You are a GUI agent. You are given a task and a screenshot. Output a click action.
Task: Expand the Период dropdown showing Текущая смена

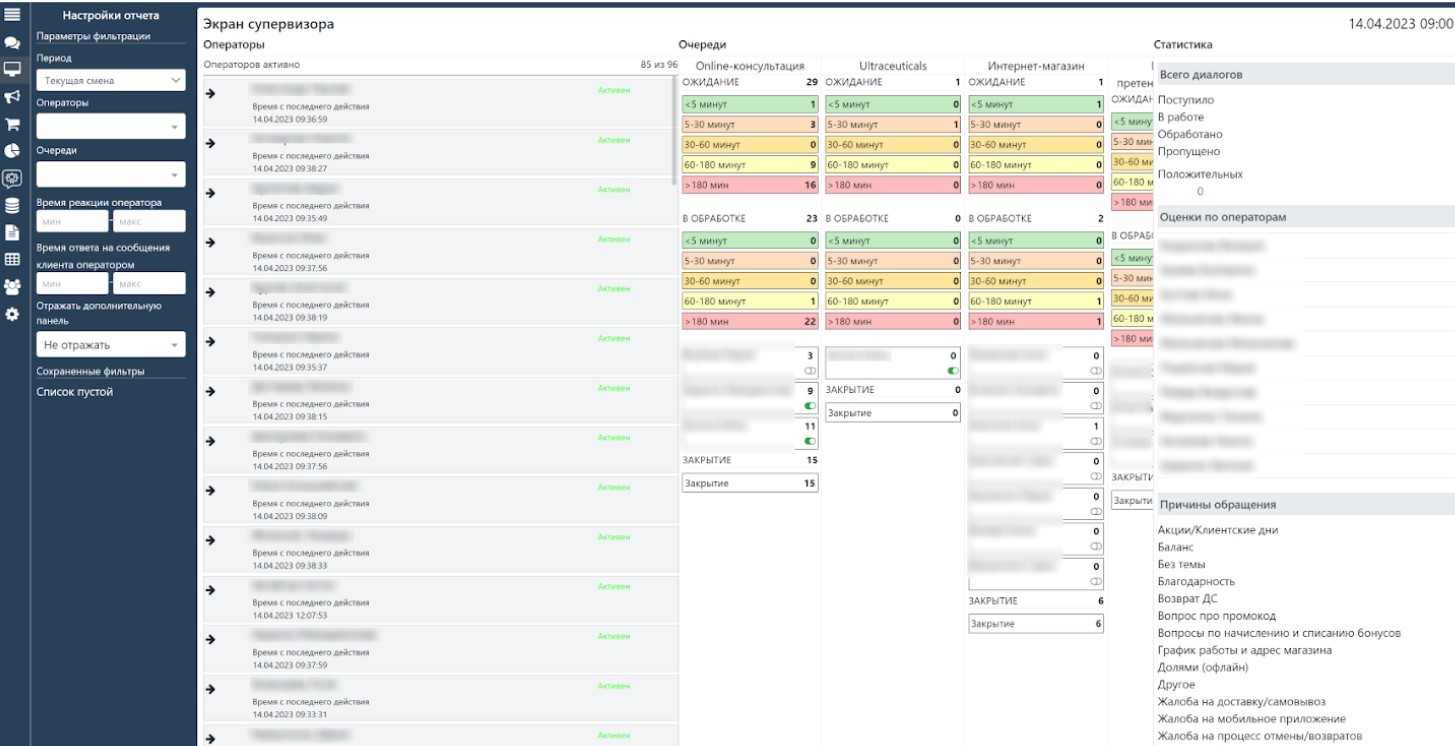[111, 80]
